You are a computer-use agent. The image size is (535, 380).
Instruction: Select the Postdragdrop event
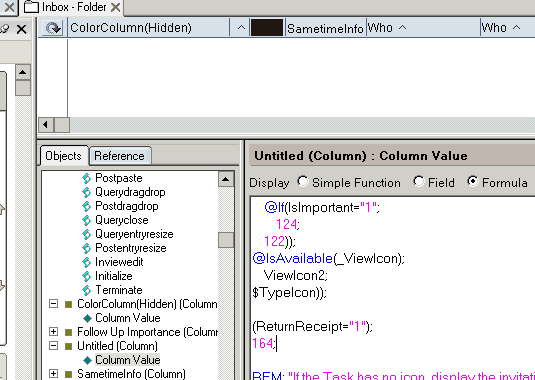[x=127, y=206]
